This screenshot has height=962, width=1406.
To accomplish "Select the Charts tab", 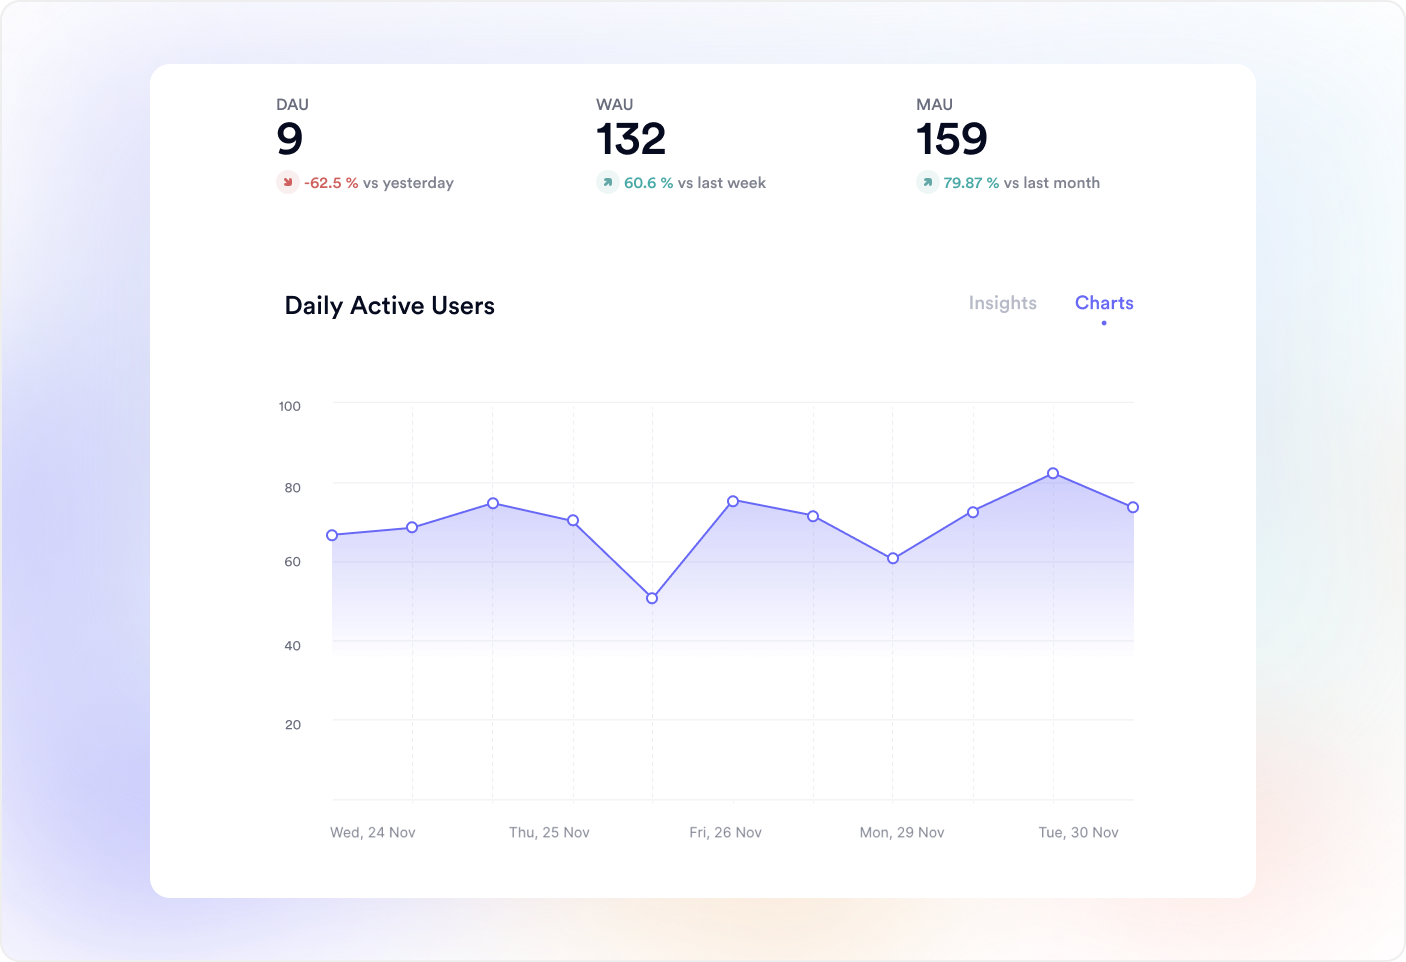I will 1104,303.
